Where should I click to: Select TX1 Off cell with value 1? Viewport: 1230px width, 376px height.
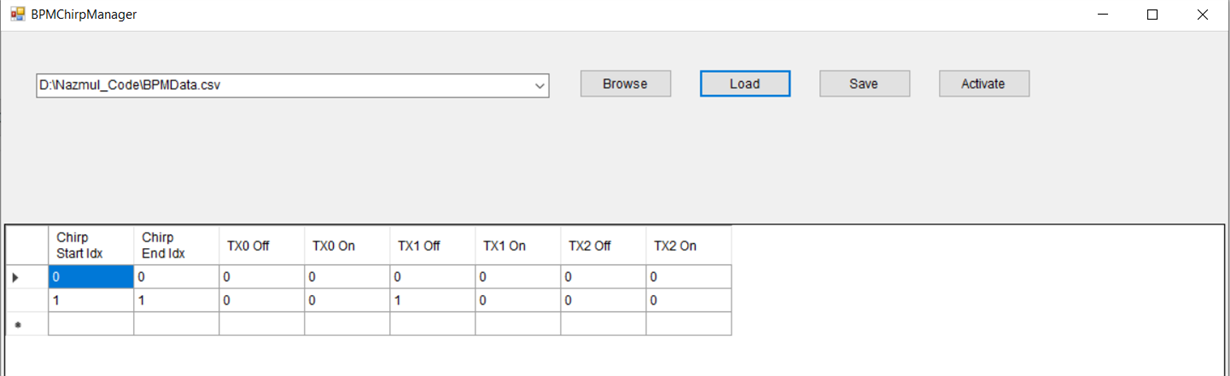432,300
